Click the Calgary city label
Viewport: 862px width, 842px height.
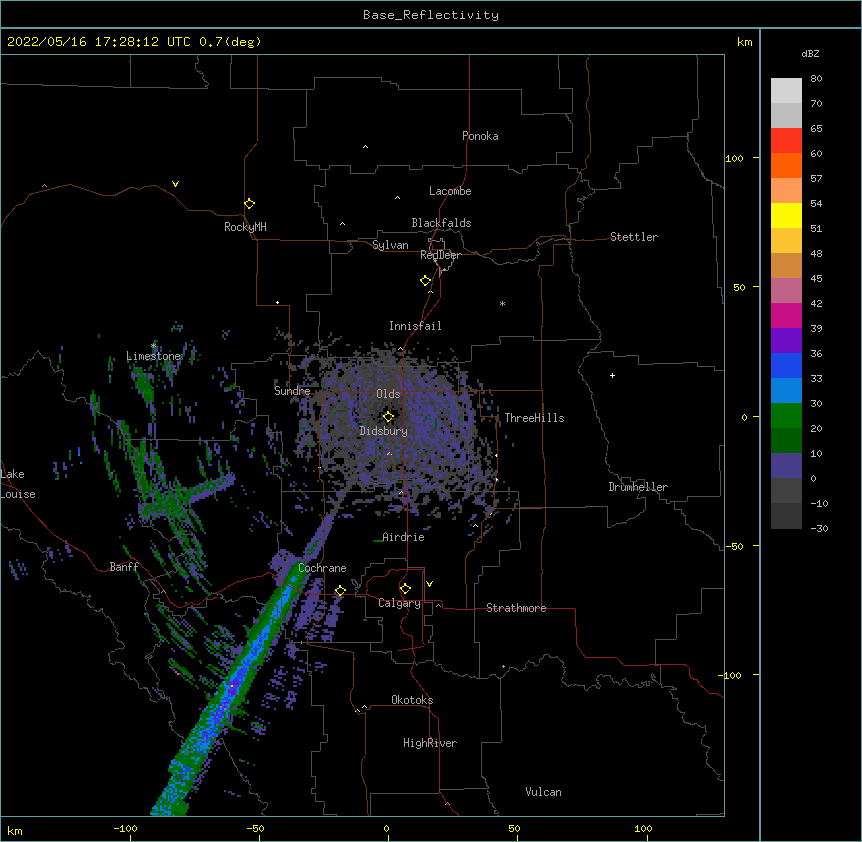pyautogui.click(x=399, y=603)
